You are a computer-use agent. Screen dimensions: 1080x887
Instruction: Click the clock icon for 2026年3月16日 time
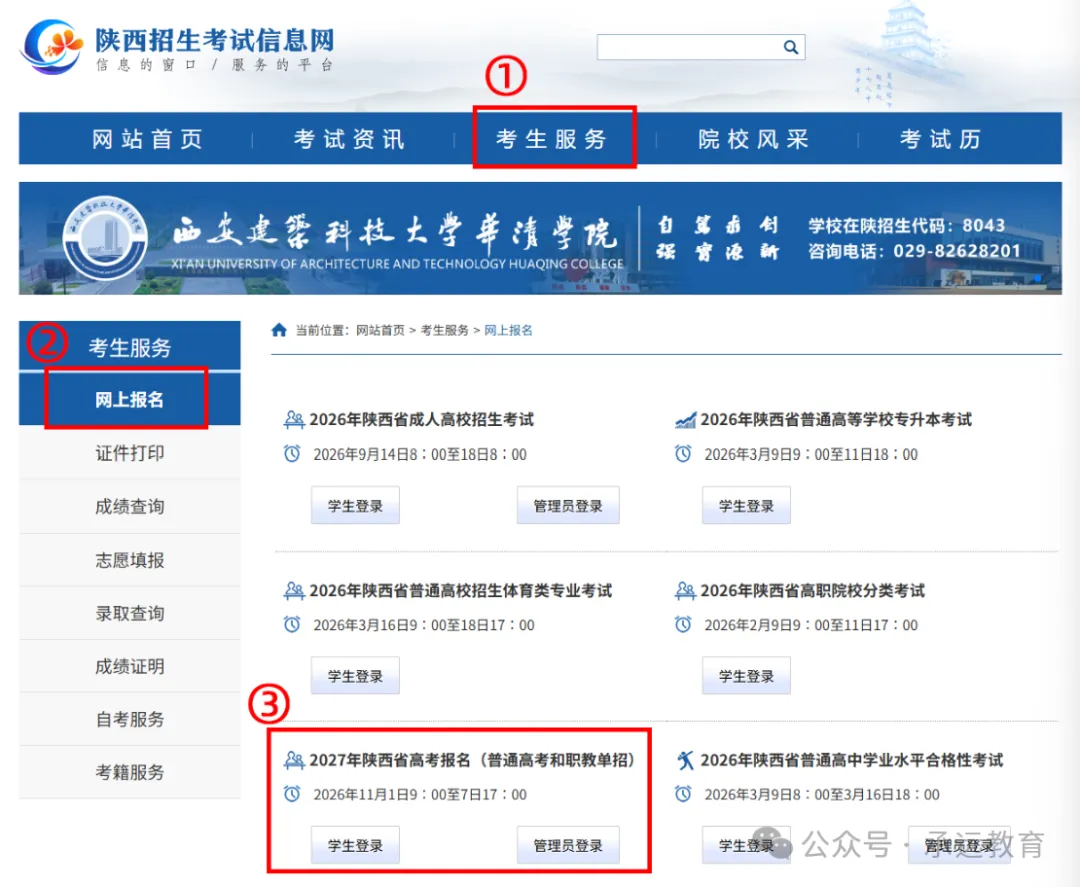(292, 625)
